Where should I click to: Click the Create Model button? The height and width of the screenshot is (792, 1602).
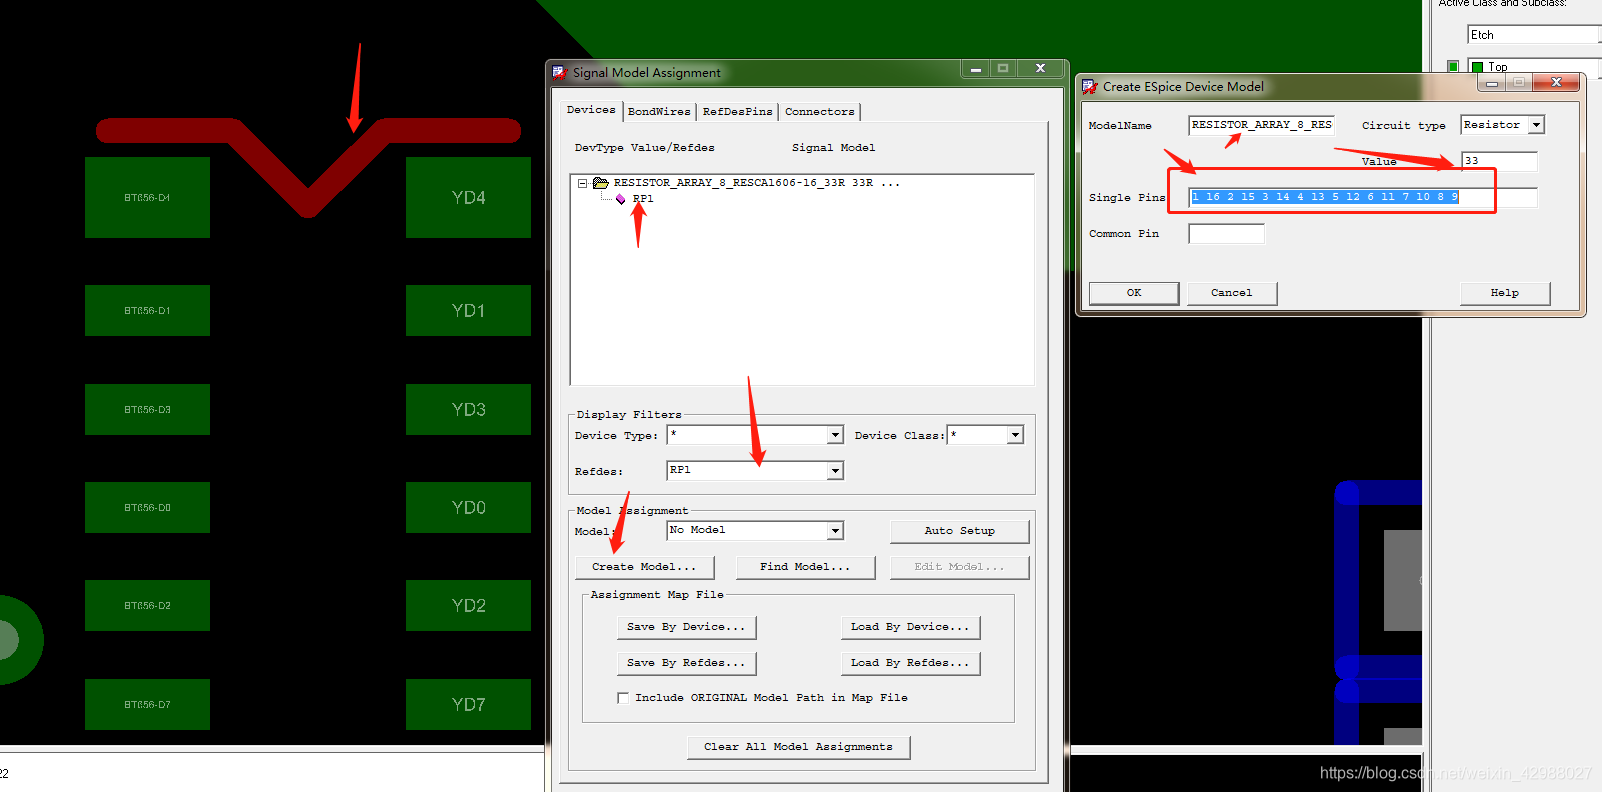pos(645,567)
